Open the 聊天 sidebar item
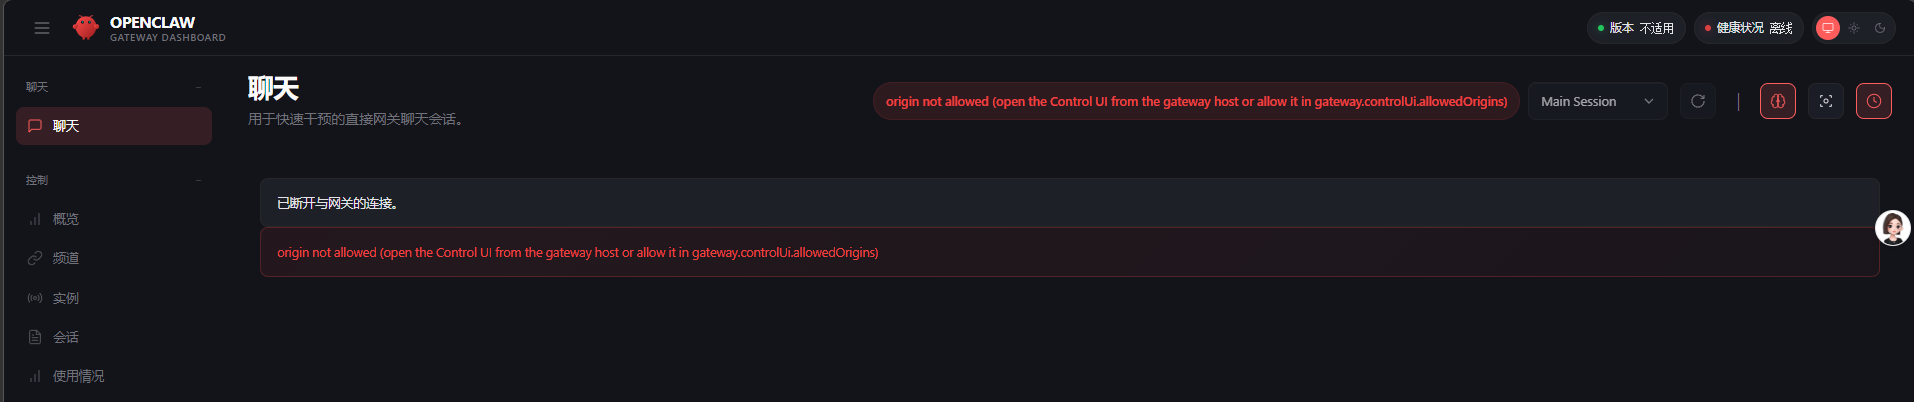The image size is (1914, 402). tap(114, 126)
